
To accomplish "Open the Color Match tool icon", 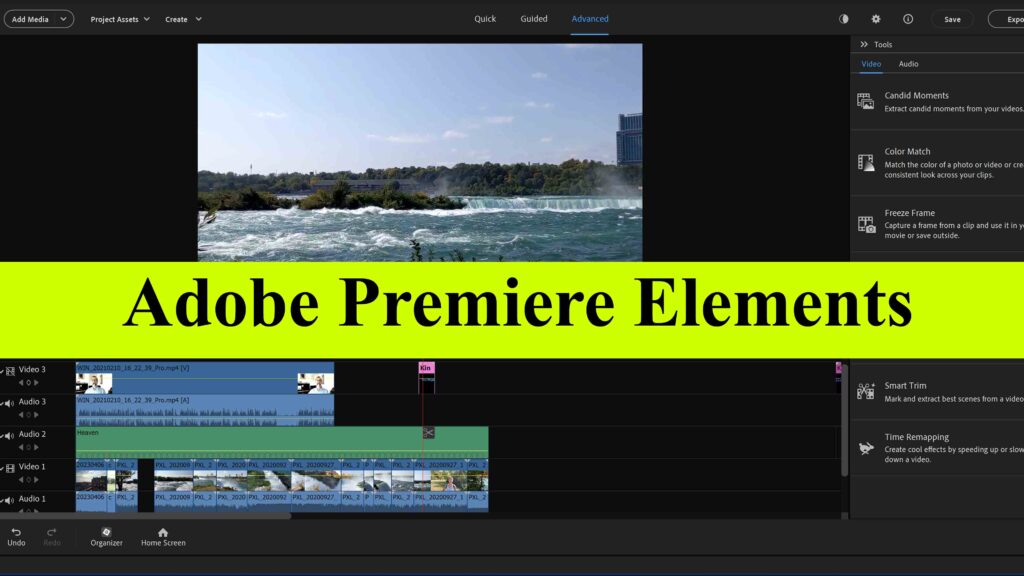I will coord(866,163).
